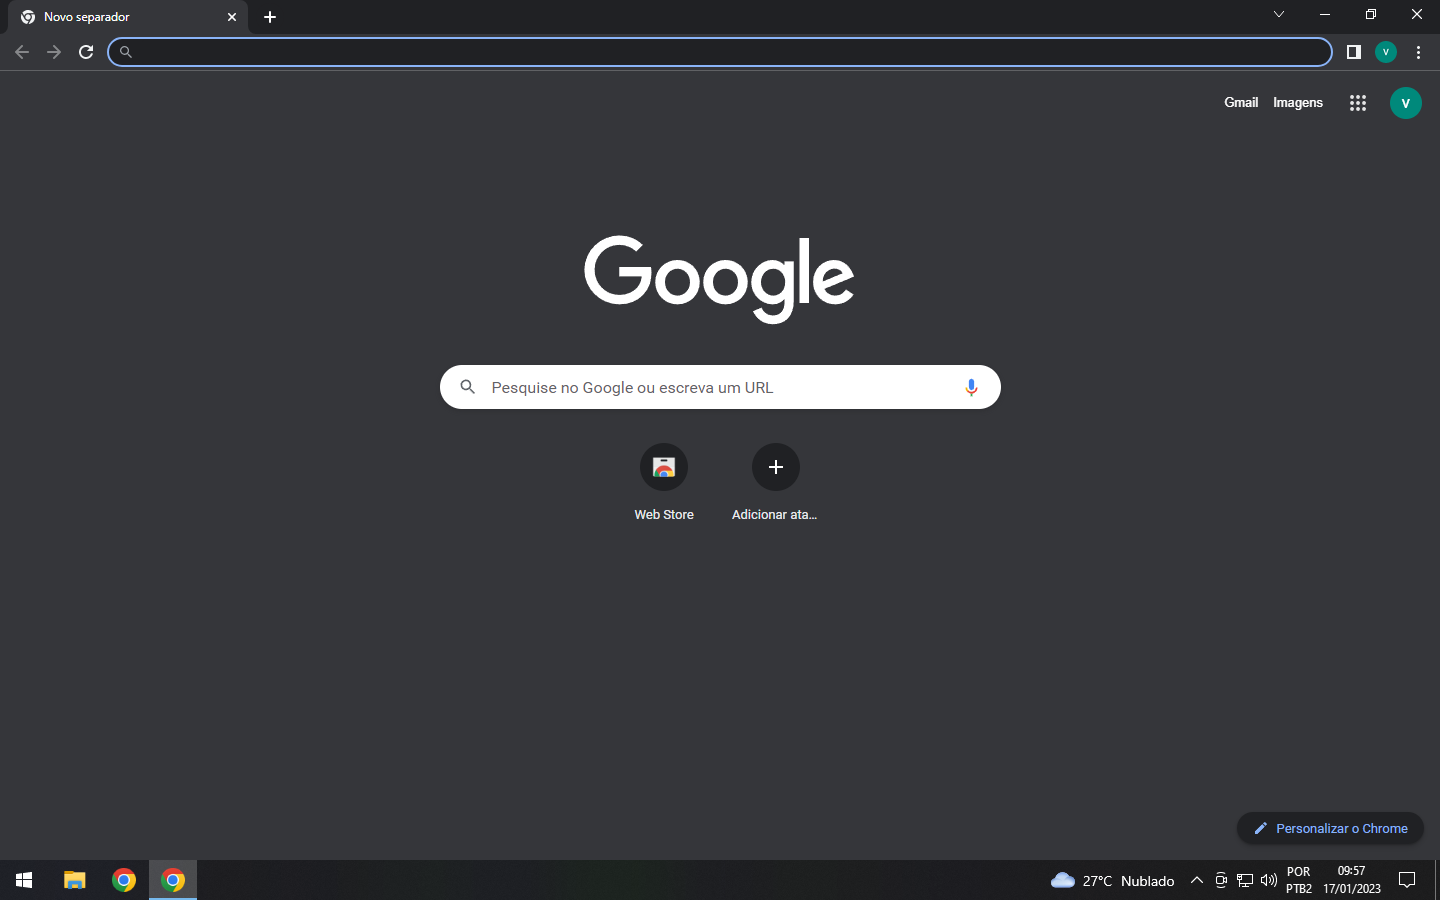Start voice search with microphone icon
Viewport: 1440px width, 900px height.
(971, 387)
